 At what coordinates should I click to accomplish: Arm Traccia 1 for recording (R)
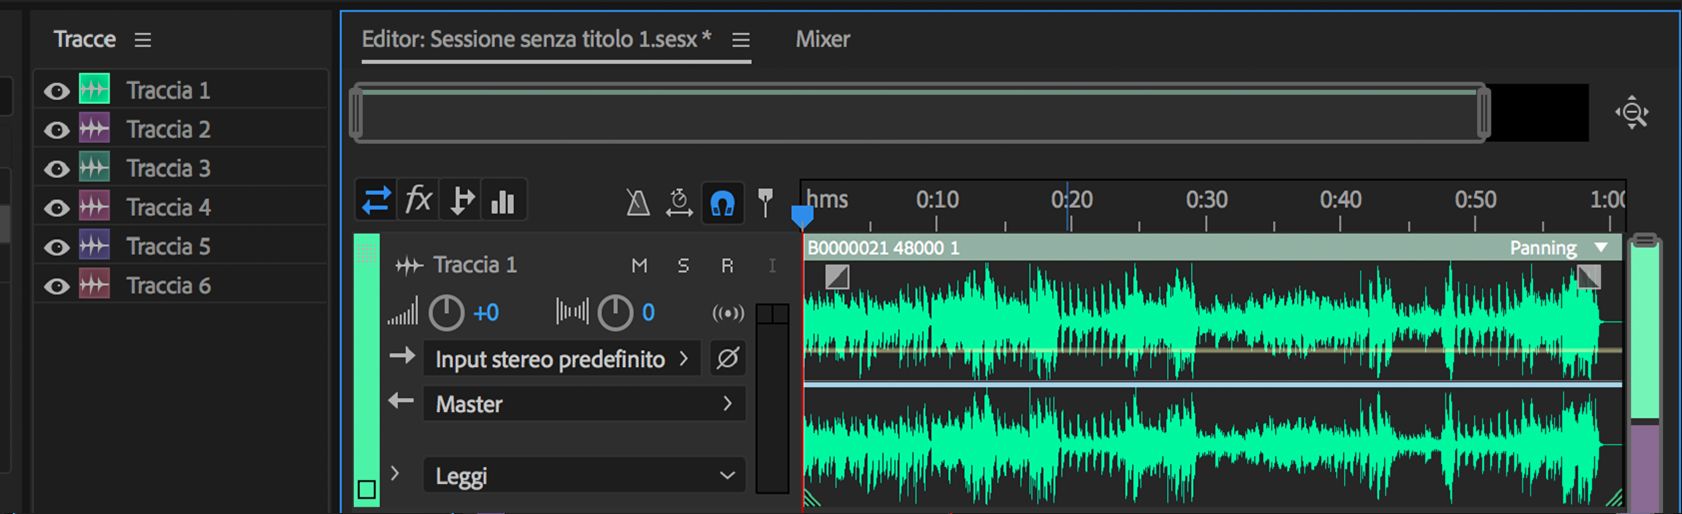[x=727, y=265]
